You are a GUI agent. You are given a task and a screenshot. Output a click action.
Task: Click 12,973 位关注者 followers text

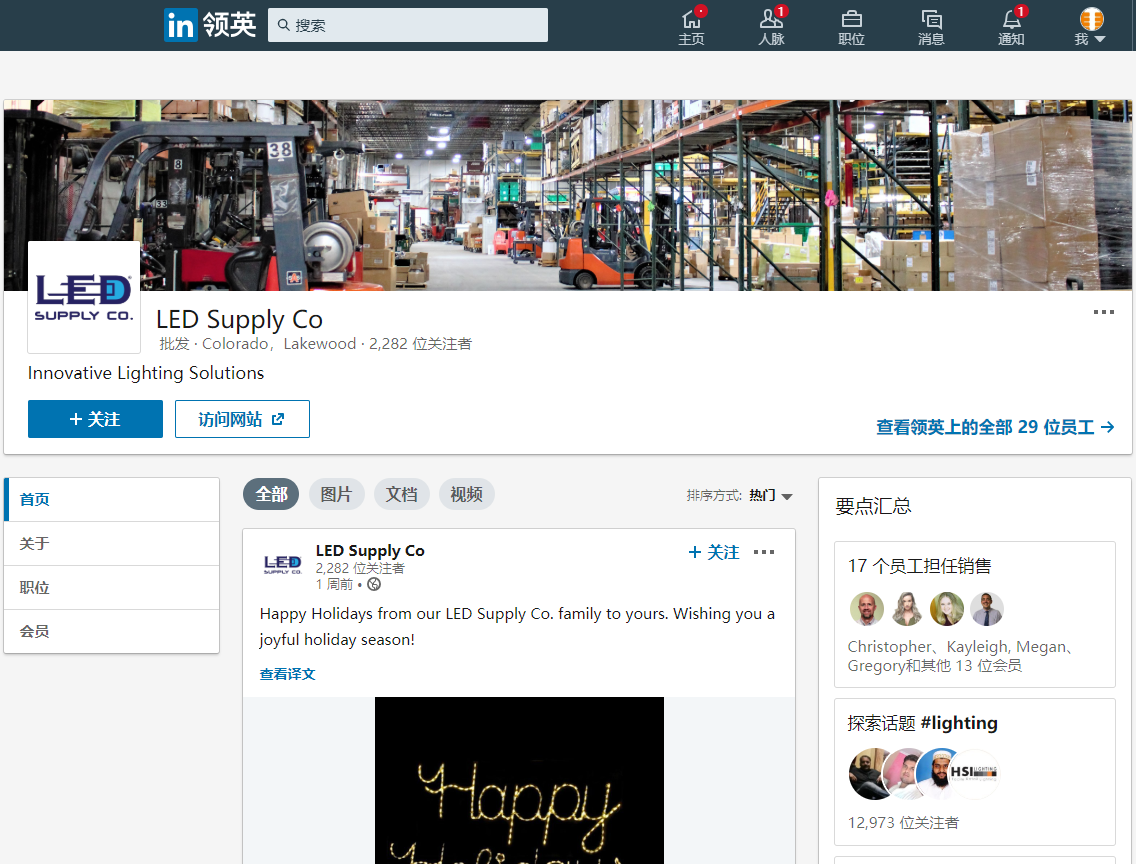click(903, 823)
